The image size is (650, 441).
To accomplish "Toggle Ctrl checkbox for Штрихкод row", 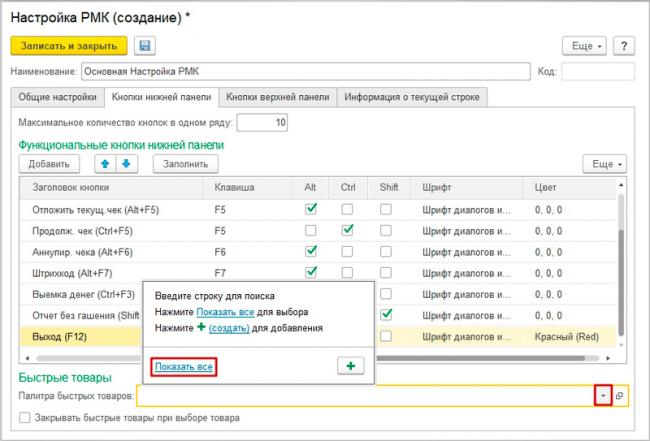I will pos(347,272).
